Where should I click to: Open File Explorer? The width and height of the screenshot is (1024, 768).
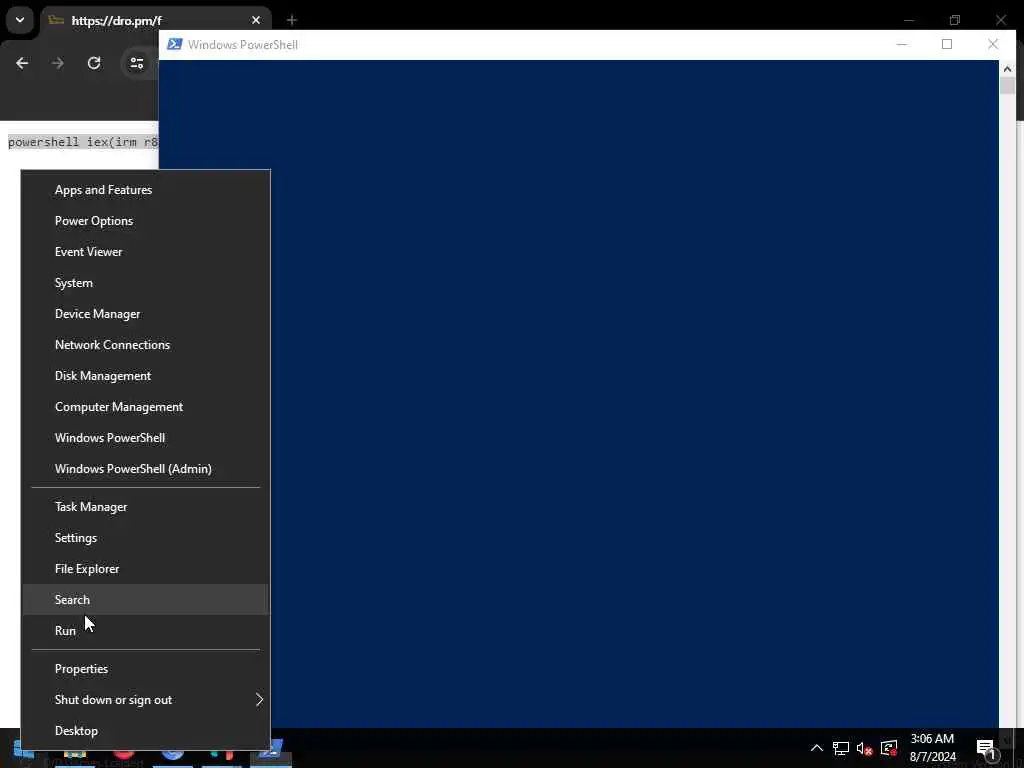pyautogui.click(x=146, y=569)
